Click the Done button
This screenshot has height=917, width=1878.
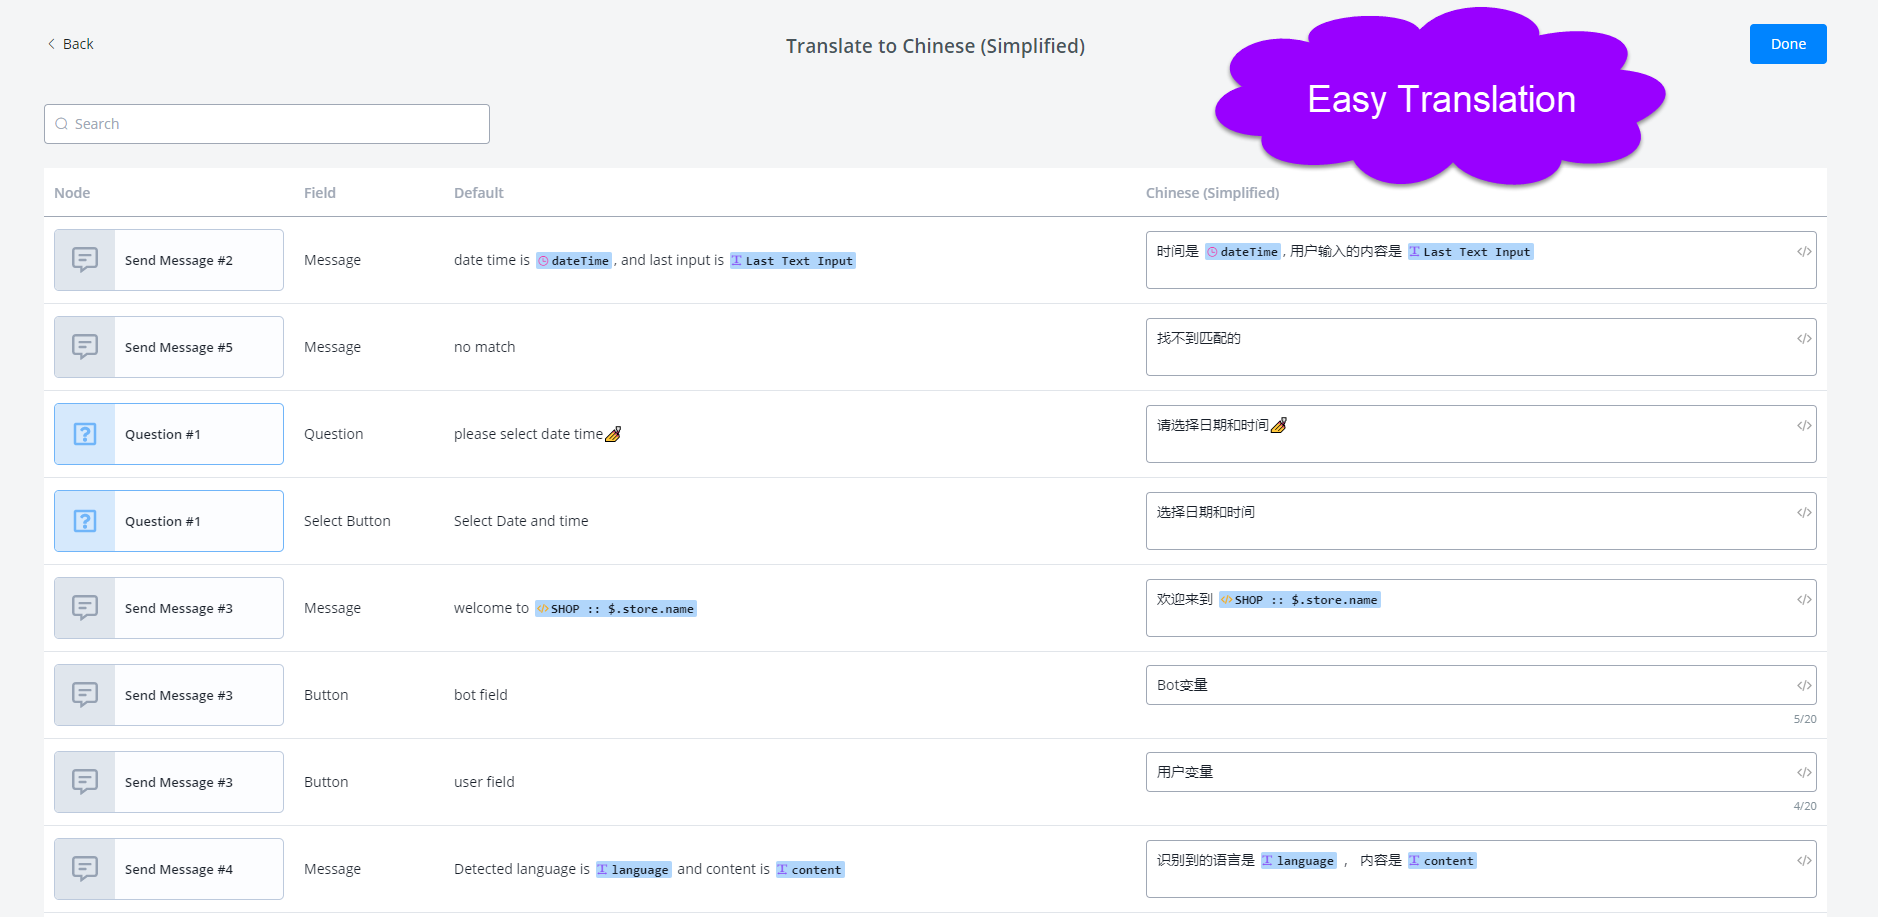tap(1788, 44)
